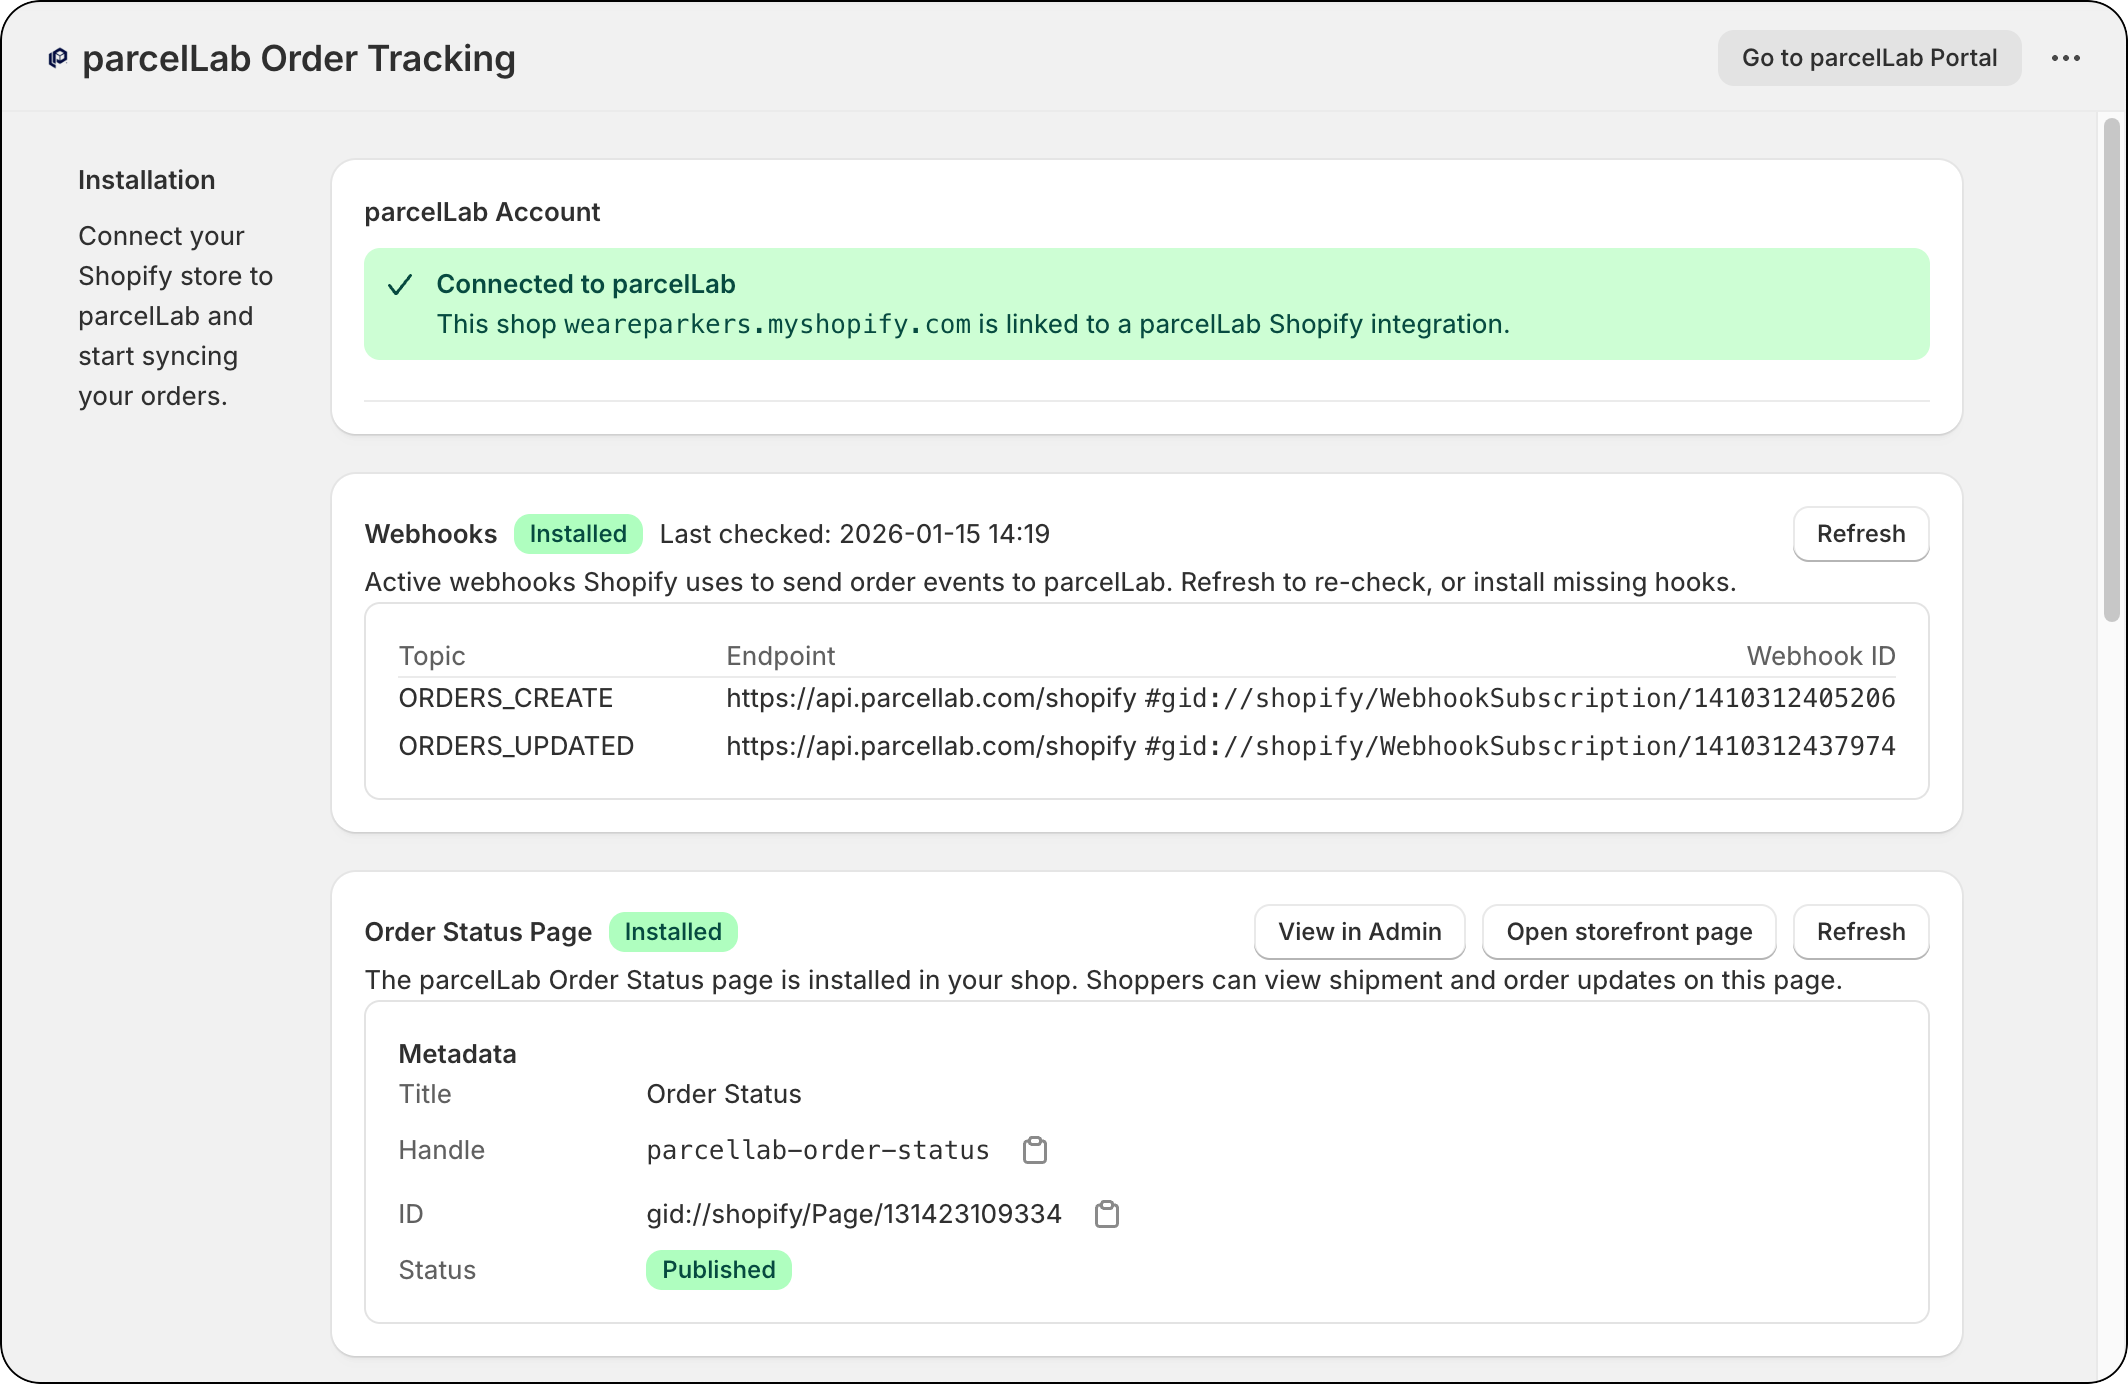Refresh the Webhooks status
Image resolution: width=2128 pixels, height=1384 pixels.
pyautogui.click(x=1860, y=534)
